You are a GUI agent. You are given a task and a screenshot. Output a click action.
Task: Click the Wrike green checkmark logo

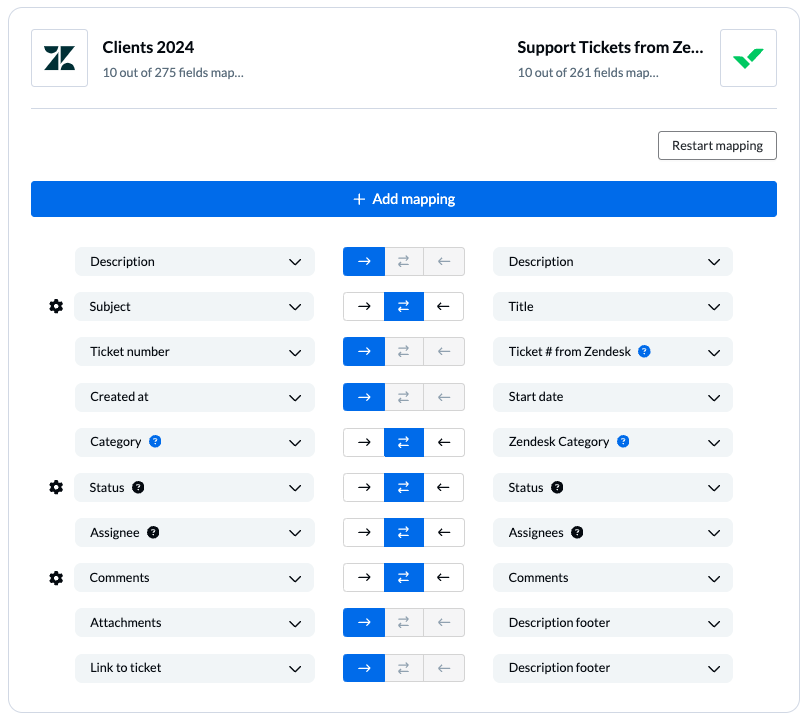point(748,58)
